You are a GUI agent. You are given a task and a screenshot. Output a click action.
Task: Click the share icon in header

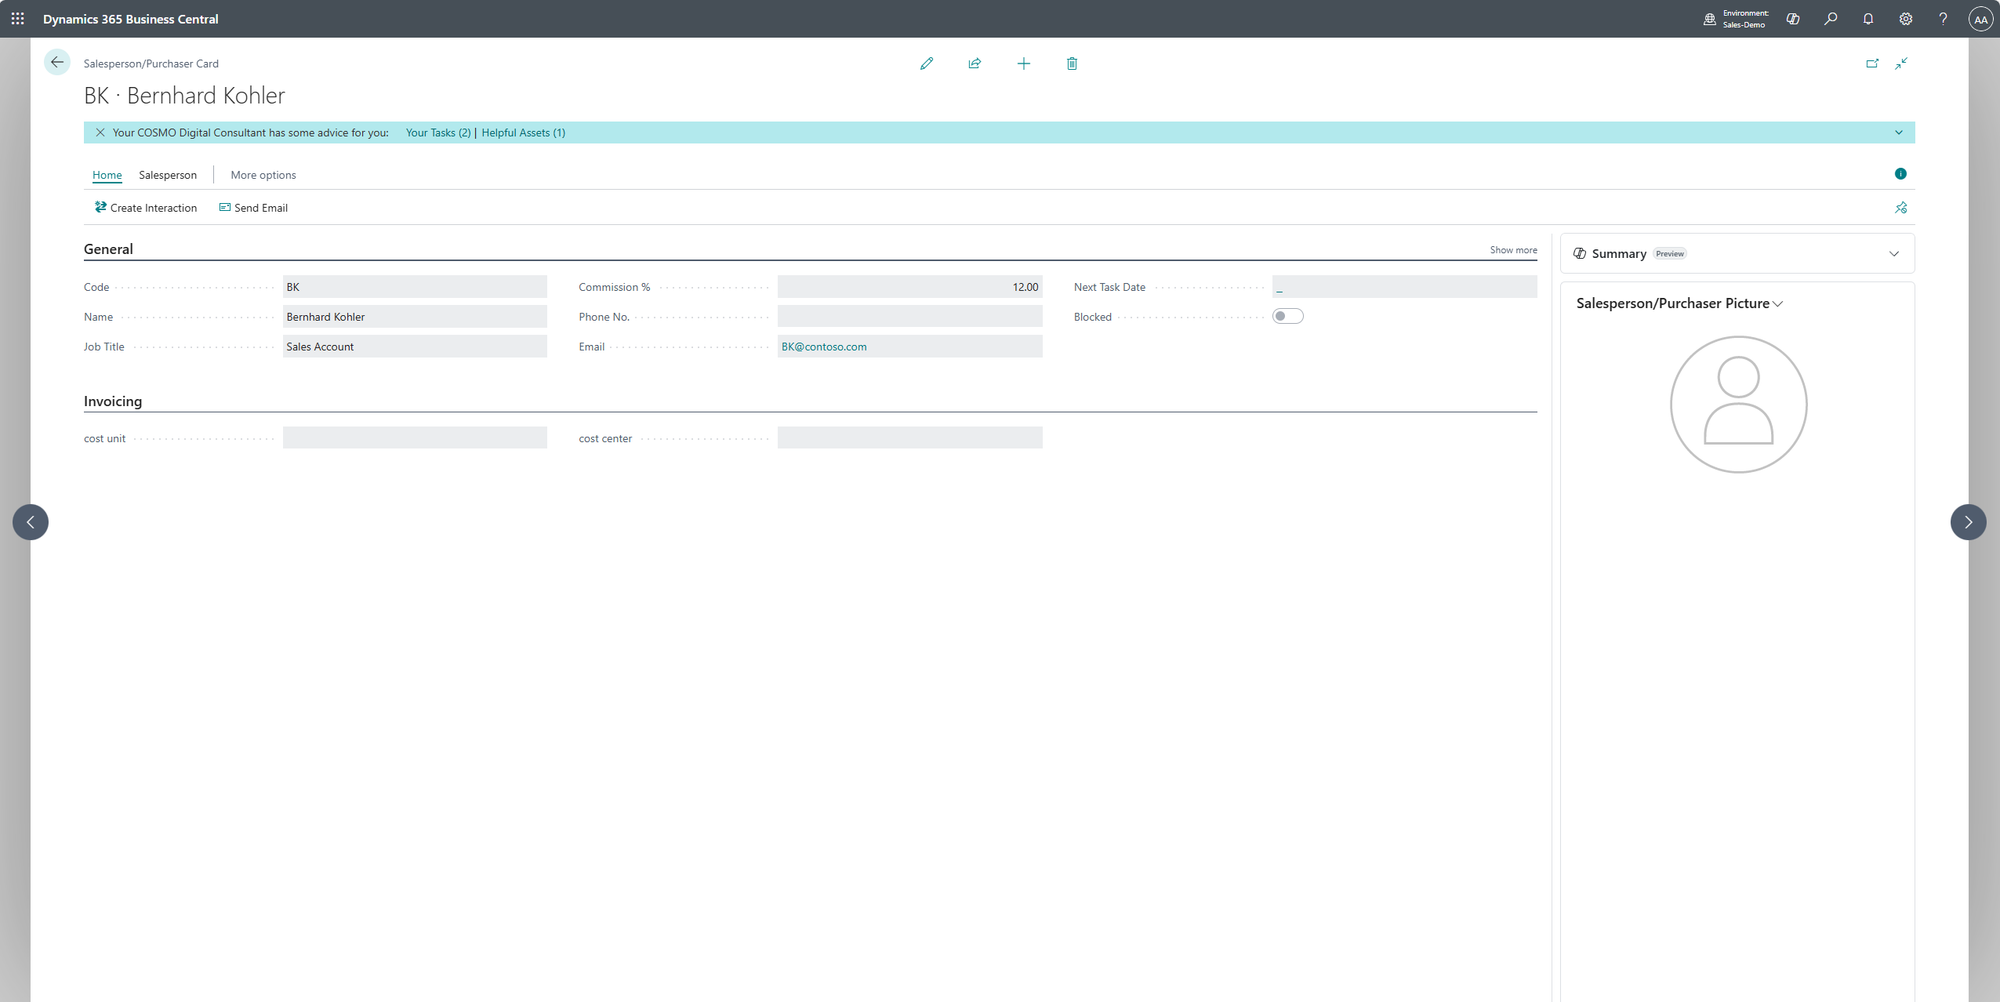(x=974, y=64)
